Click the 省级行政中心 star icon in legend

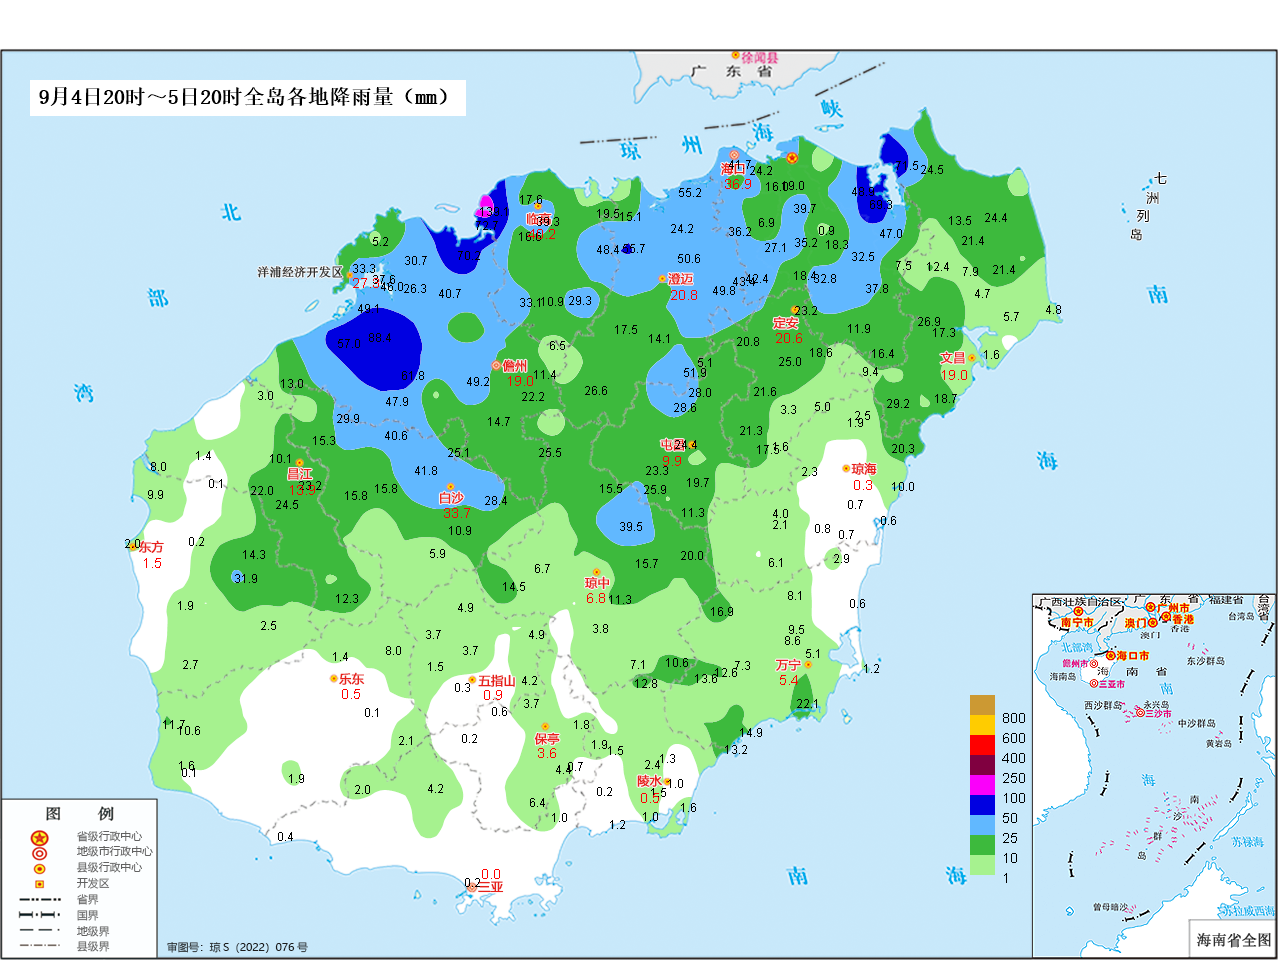(x=39, y=837)
